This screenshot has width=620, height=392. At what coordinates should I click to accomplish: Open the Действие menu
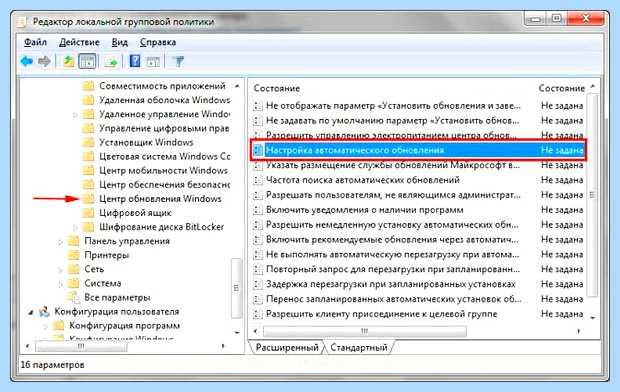tap(79, 42)
